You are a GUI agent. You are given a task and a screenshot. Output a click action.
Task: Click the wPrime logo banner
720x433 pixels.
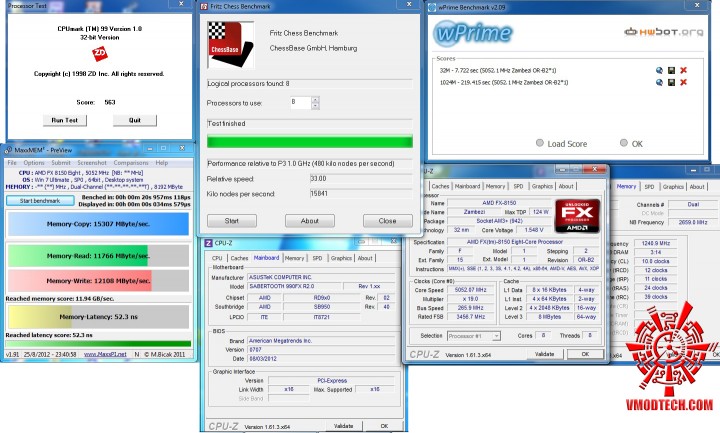(x=472, y=33)
